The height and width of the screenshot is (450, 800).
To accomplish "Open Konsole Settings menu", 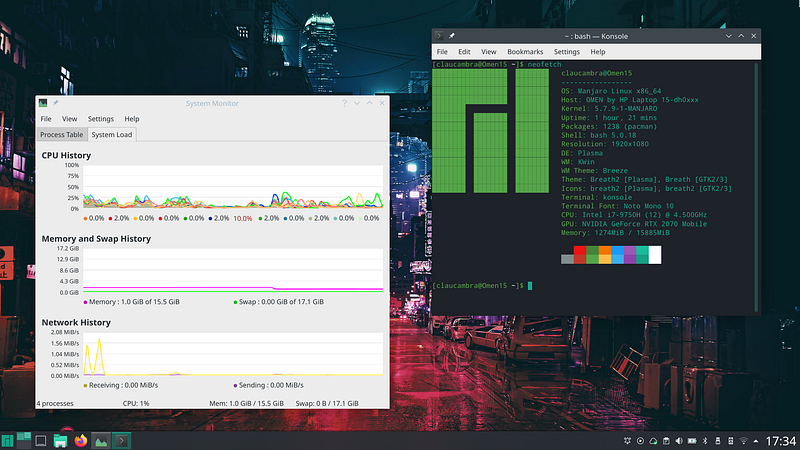I will (x=567, y=52).
